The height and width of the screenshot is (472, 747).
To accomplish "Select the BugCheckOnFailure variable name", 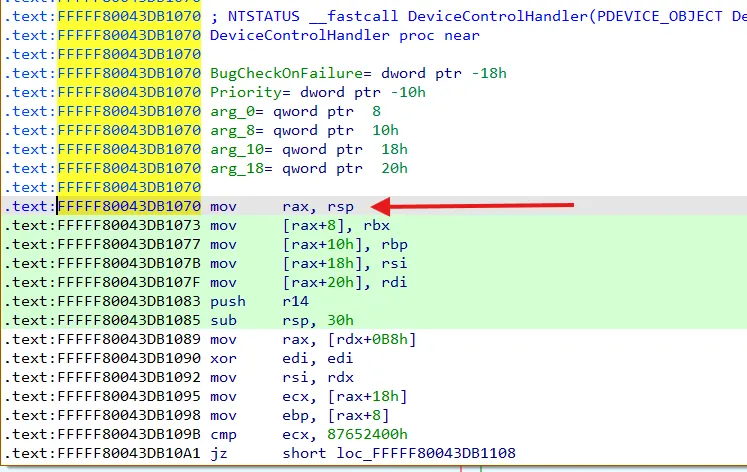I will pos(286,73).
